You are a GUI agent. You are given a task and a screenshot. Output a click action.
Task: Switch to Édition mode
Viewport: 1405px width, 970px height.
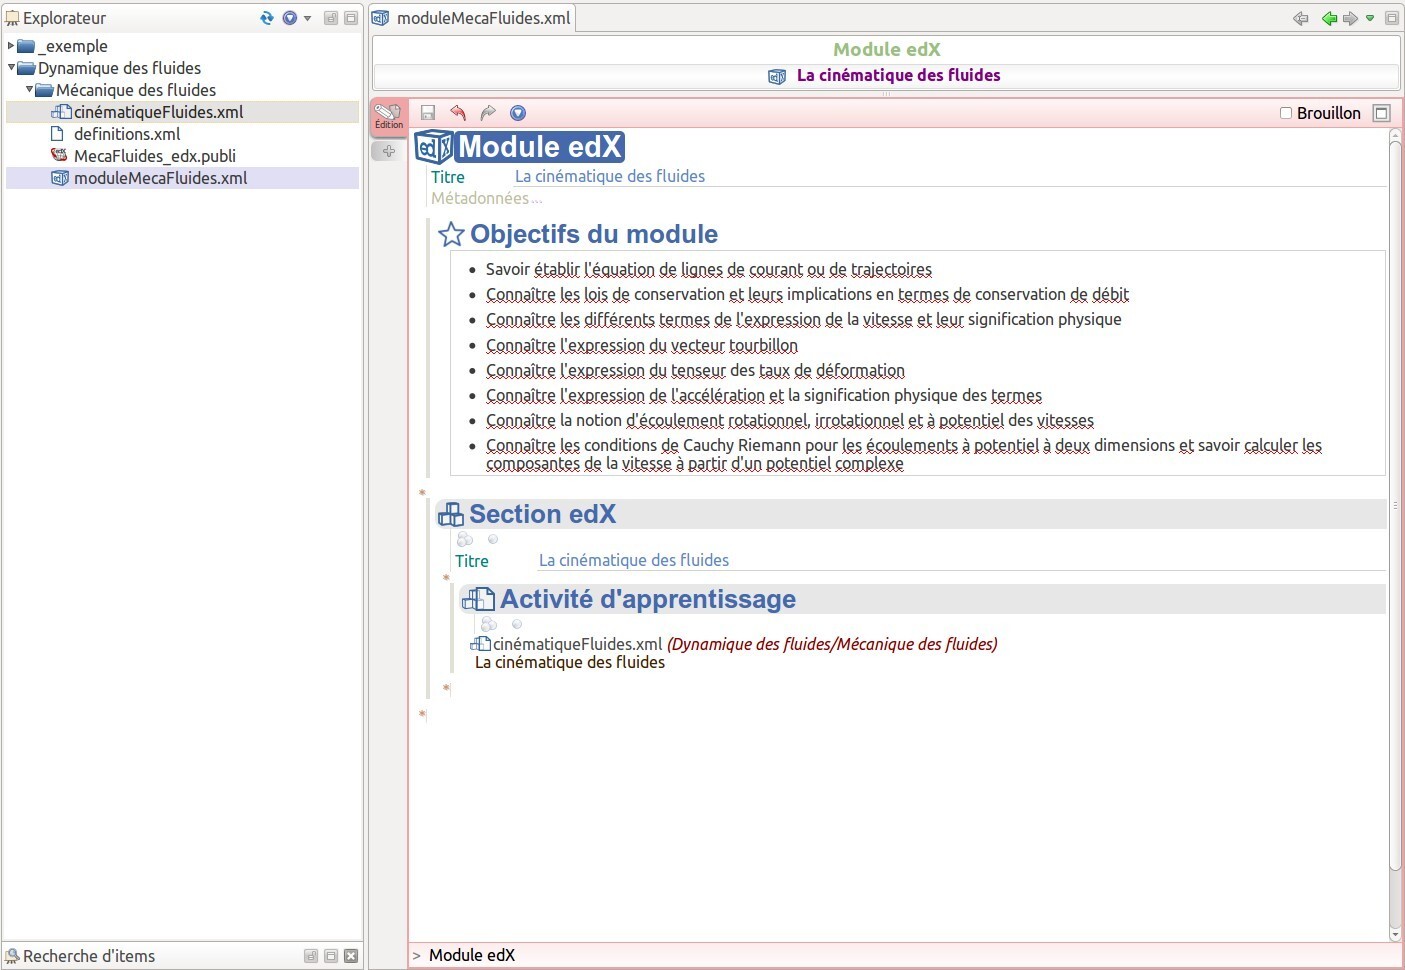[388, 117]
